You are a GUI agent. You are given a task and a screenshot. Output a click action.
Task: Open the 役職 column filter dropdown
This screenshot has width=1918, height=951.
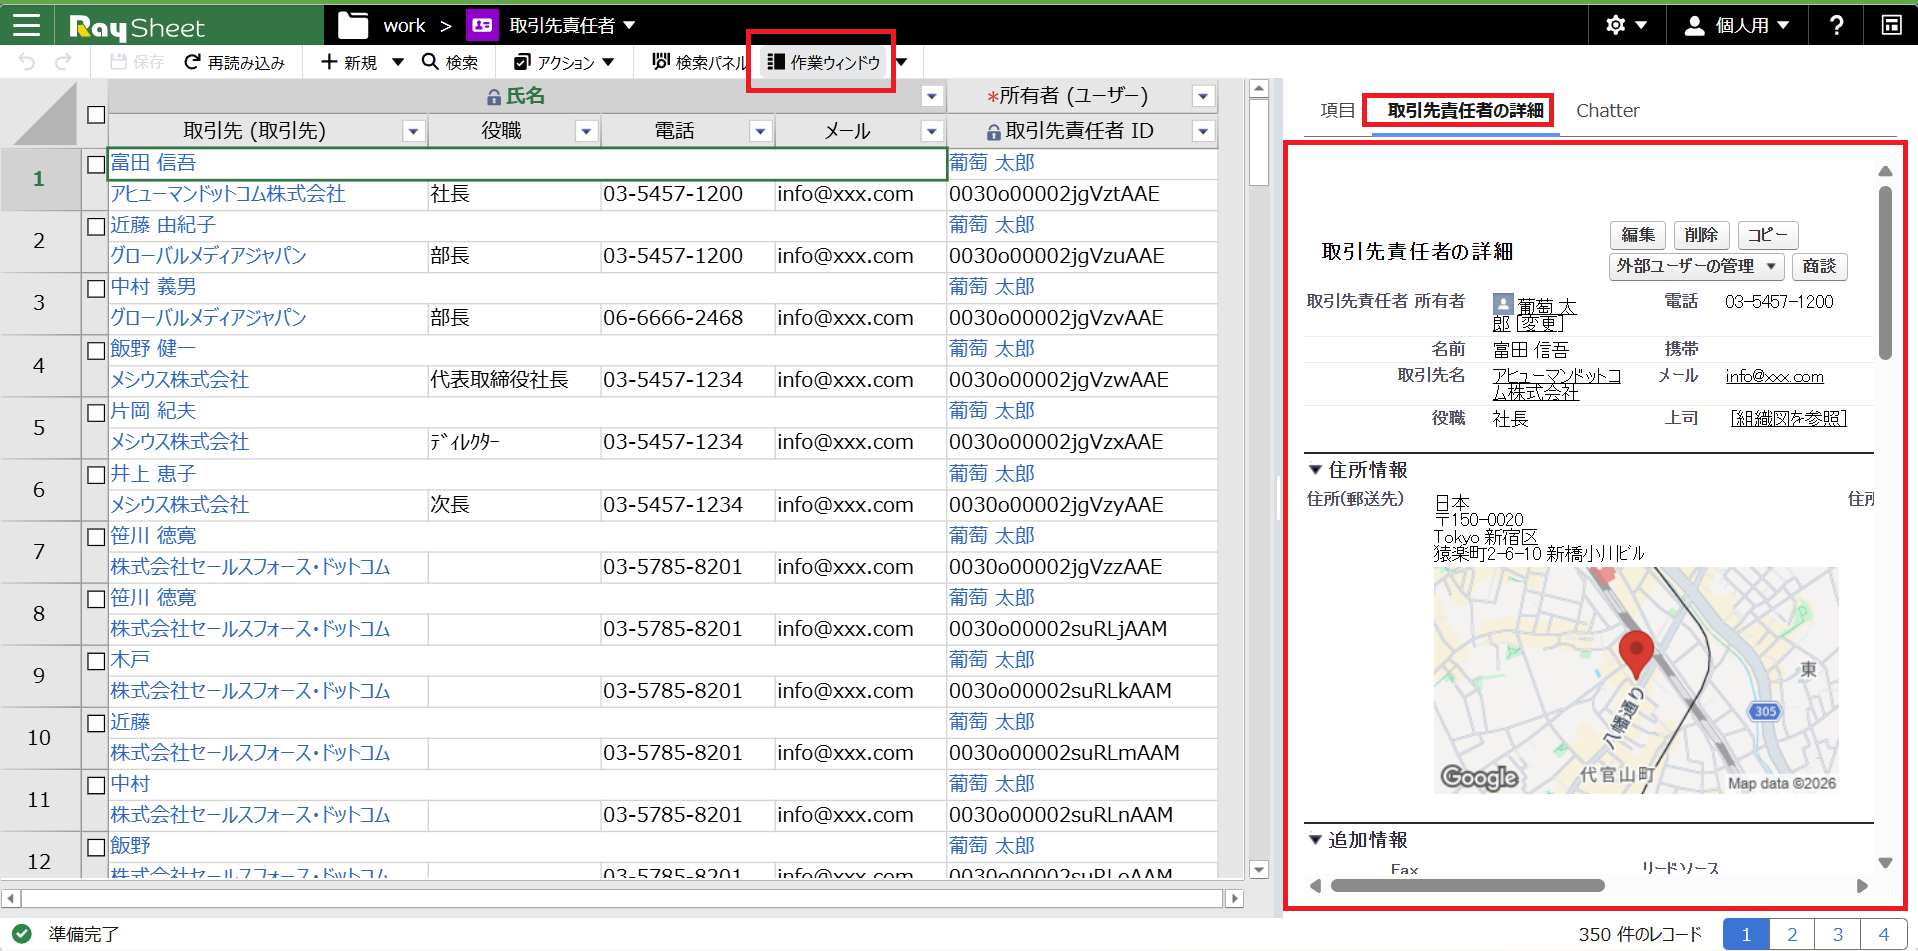pos(586,131)
